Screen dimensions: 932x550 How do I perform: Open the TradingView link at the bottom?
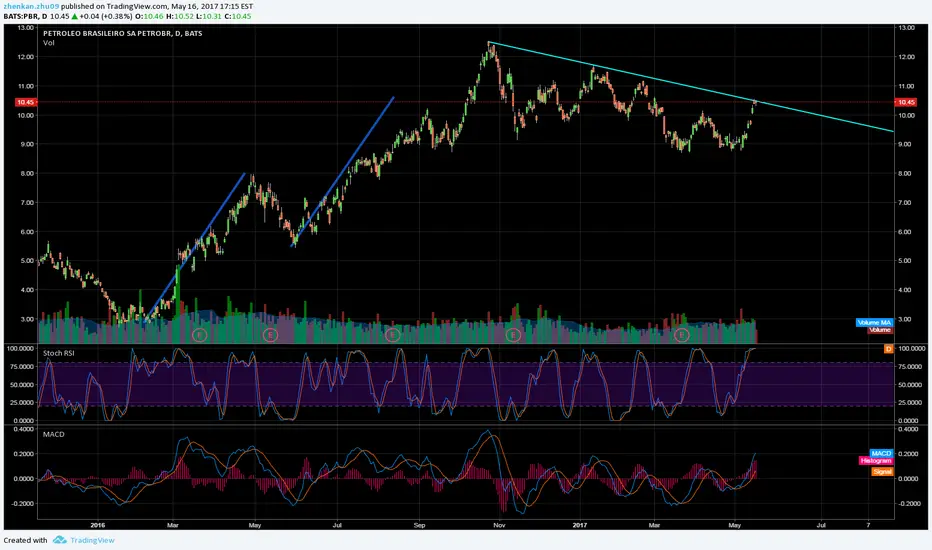92,540
